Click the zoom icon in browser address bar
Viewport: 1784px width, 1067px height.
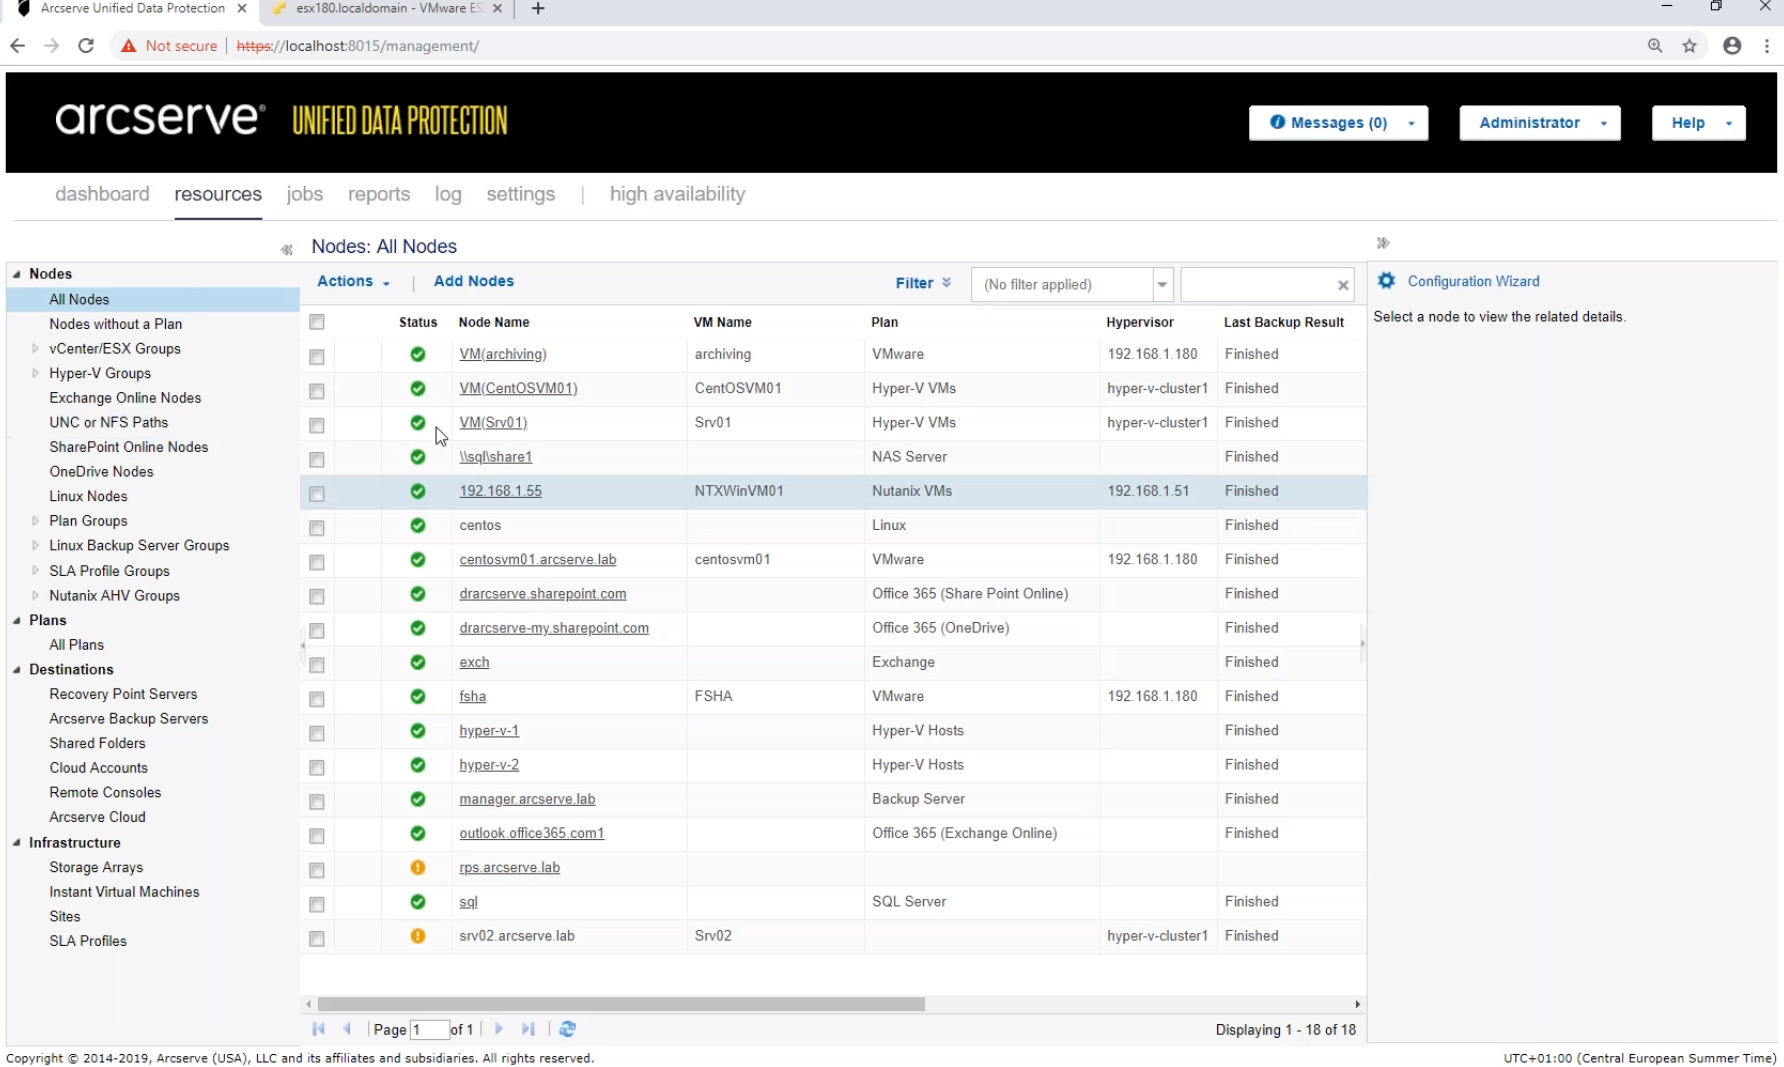click(x=1656, y=45)
